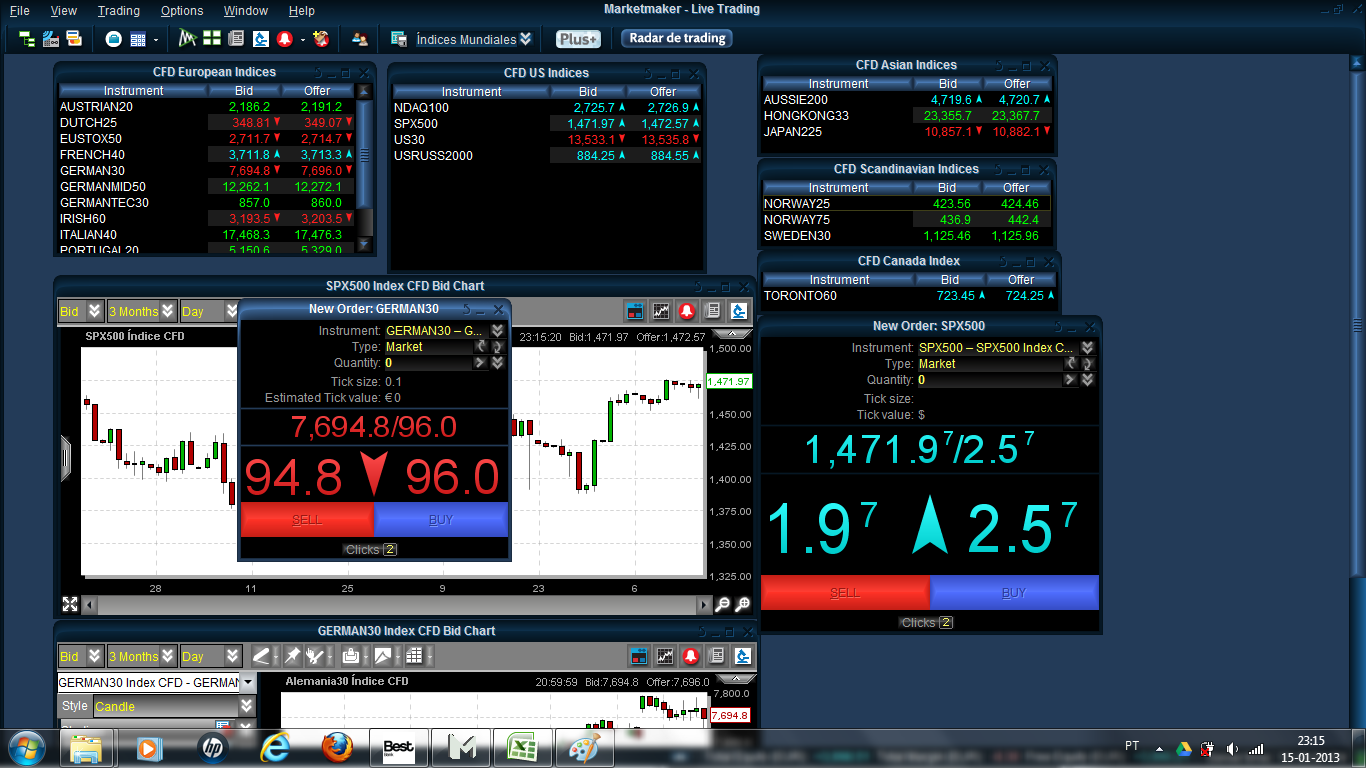The height and width of the screenshot is (768, 1366).
Task: Open price alerts bell in main toolbar
Action: pos(285,39)
